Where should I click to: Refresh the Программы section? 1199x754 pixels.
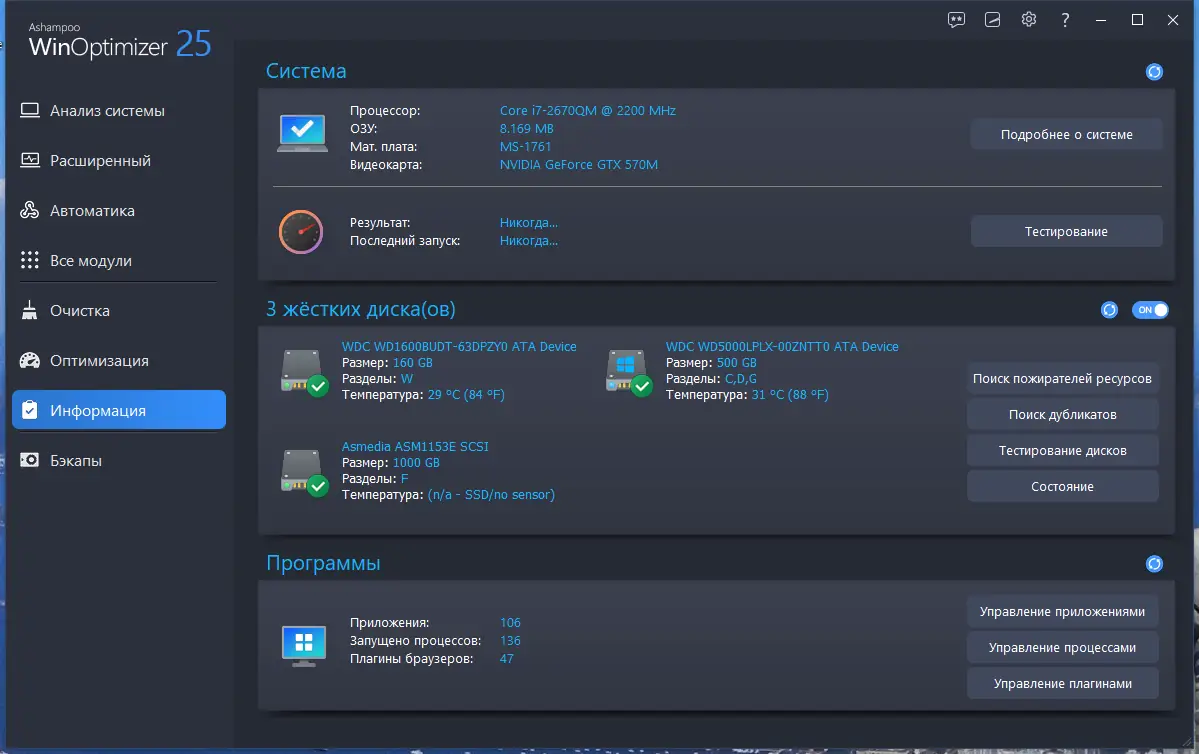coord(1154,564)
